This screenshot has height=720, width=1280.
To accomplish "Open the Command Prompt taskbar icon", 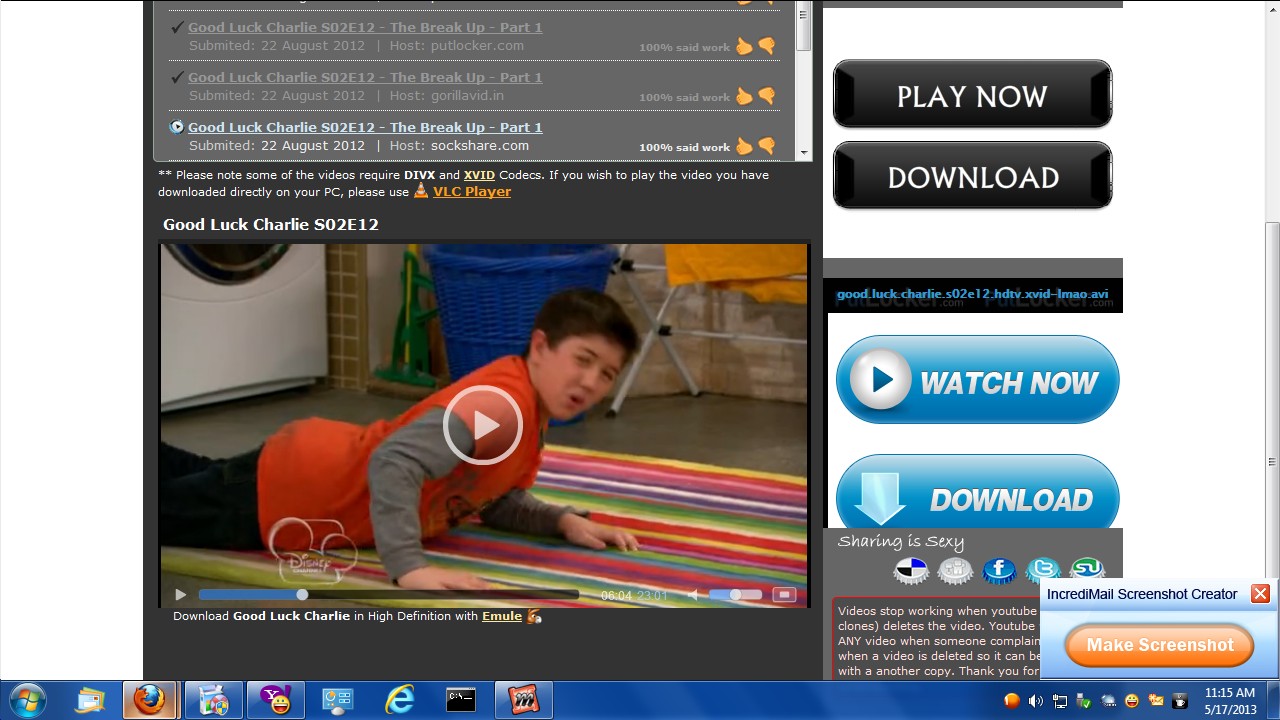I will (460, 700).
